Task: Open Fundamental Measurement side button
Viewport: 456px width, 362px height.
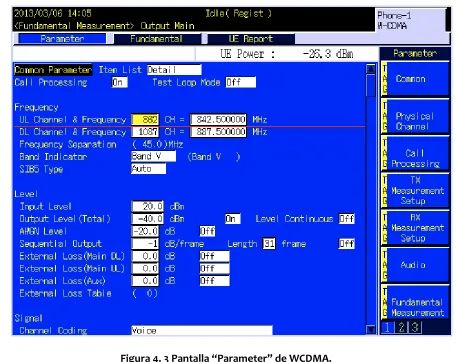Action: 415,302
